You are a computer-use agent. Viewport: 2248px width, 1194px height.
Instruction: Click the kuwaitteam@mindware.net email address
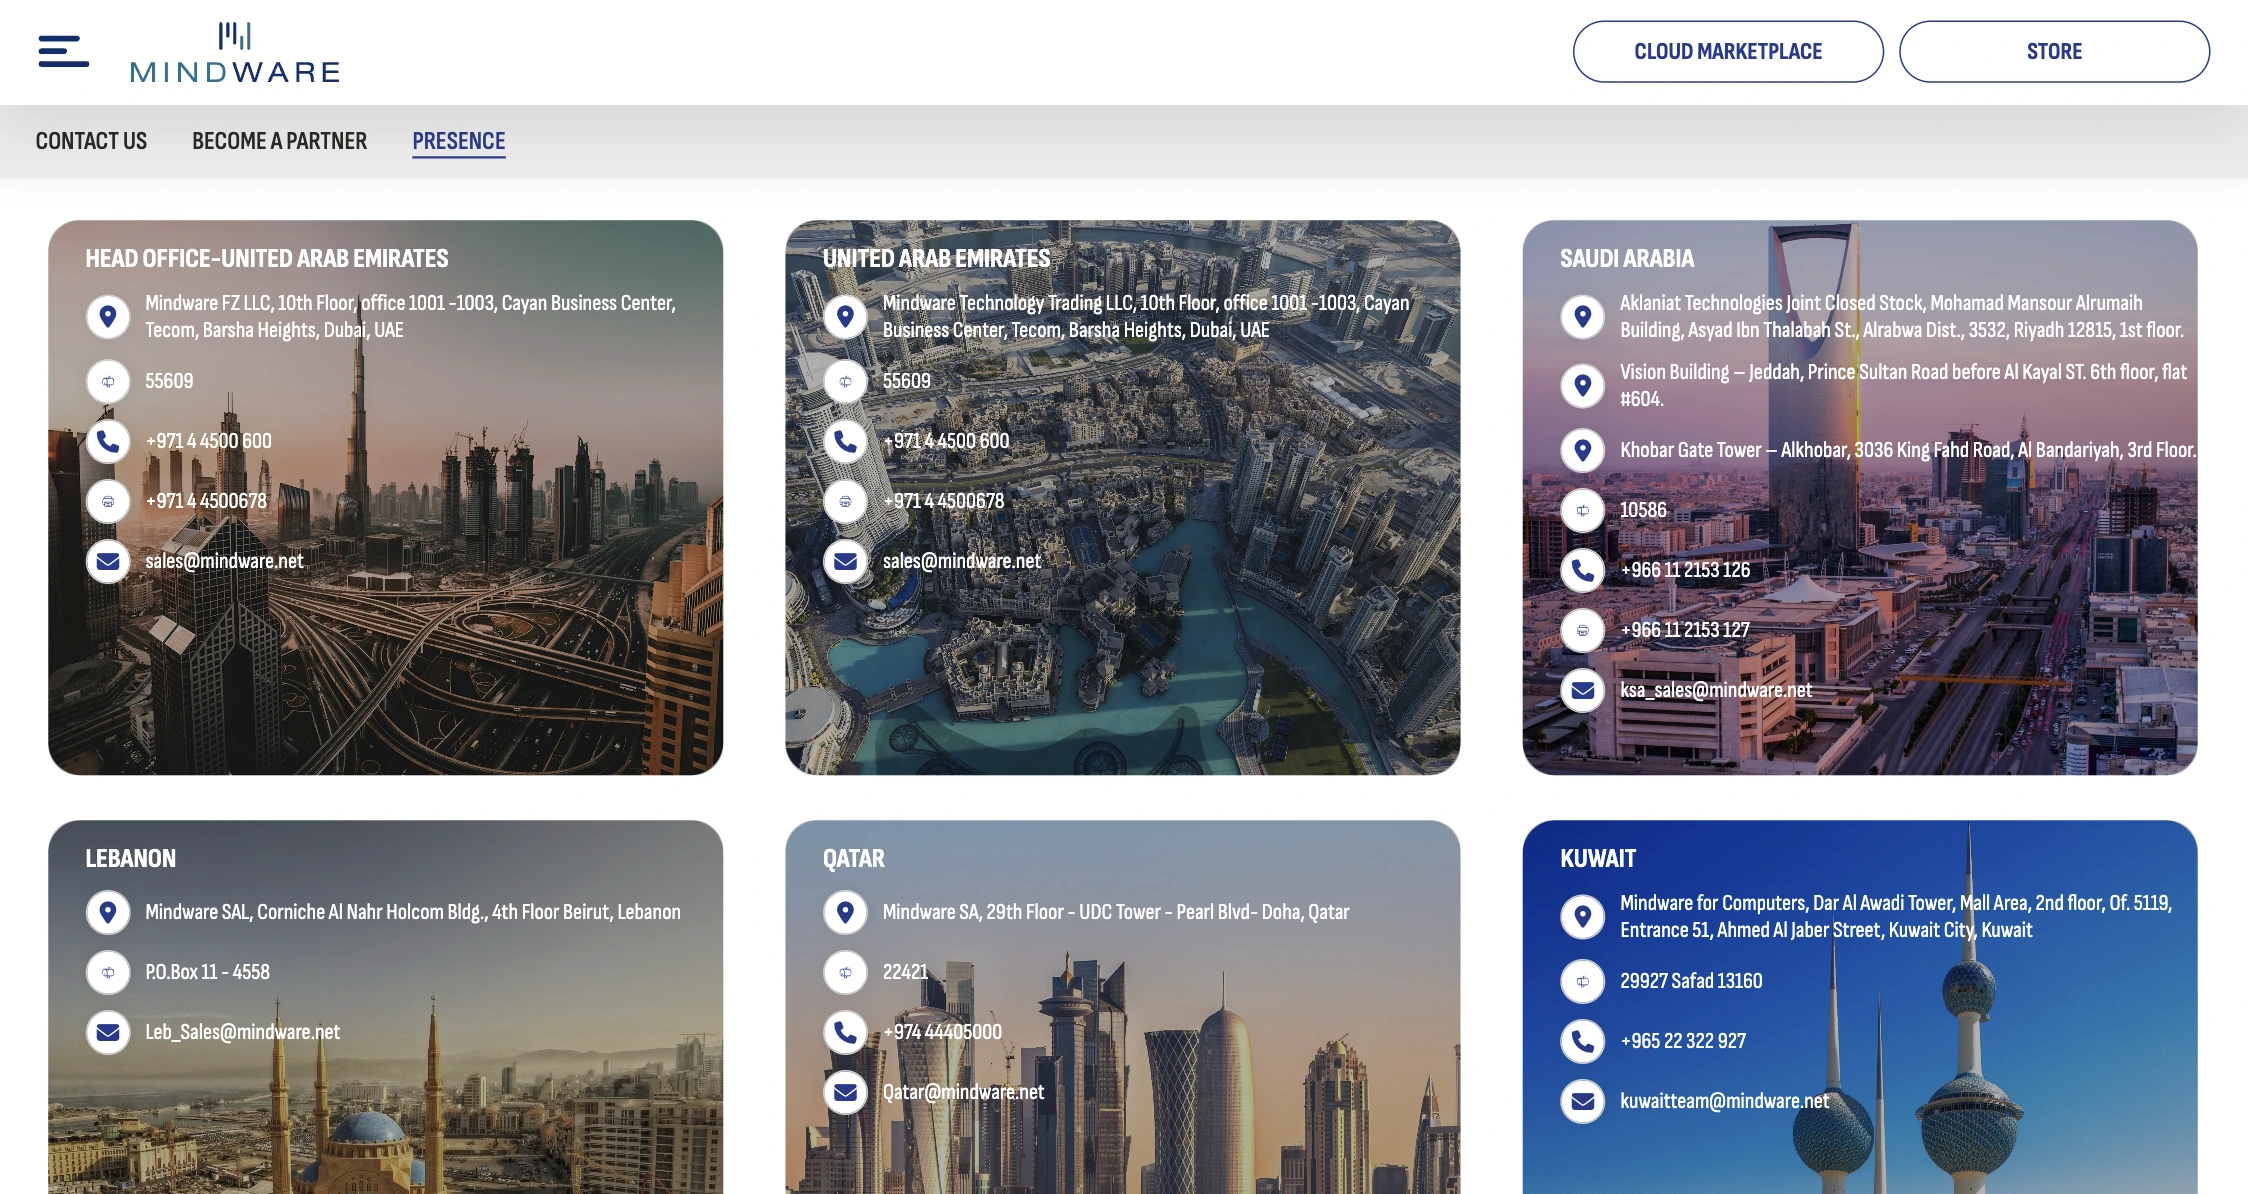1725,1101
